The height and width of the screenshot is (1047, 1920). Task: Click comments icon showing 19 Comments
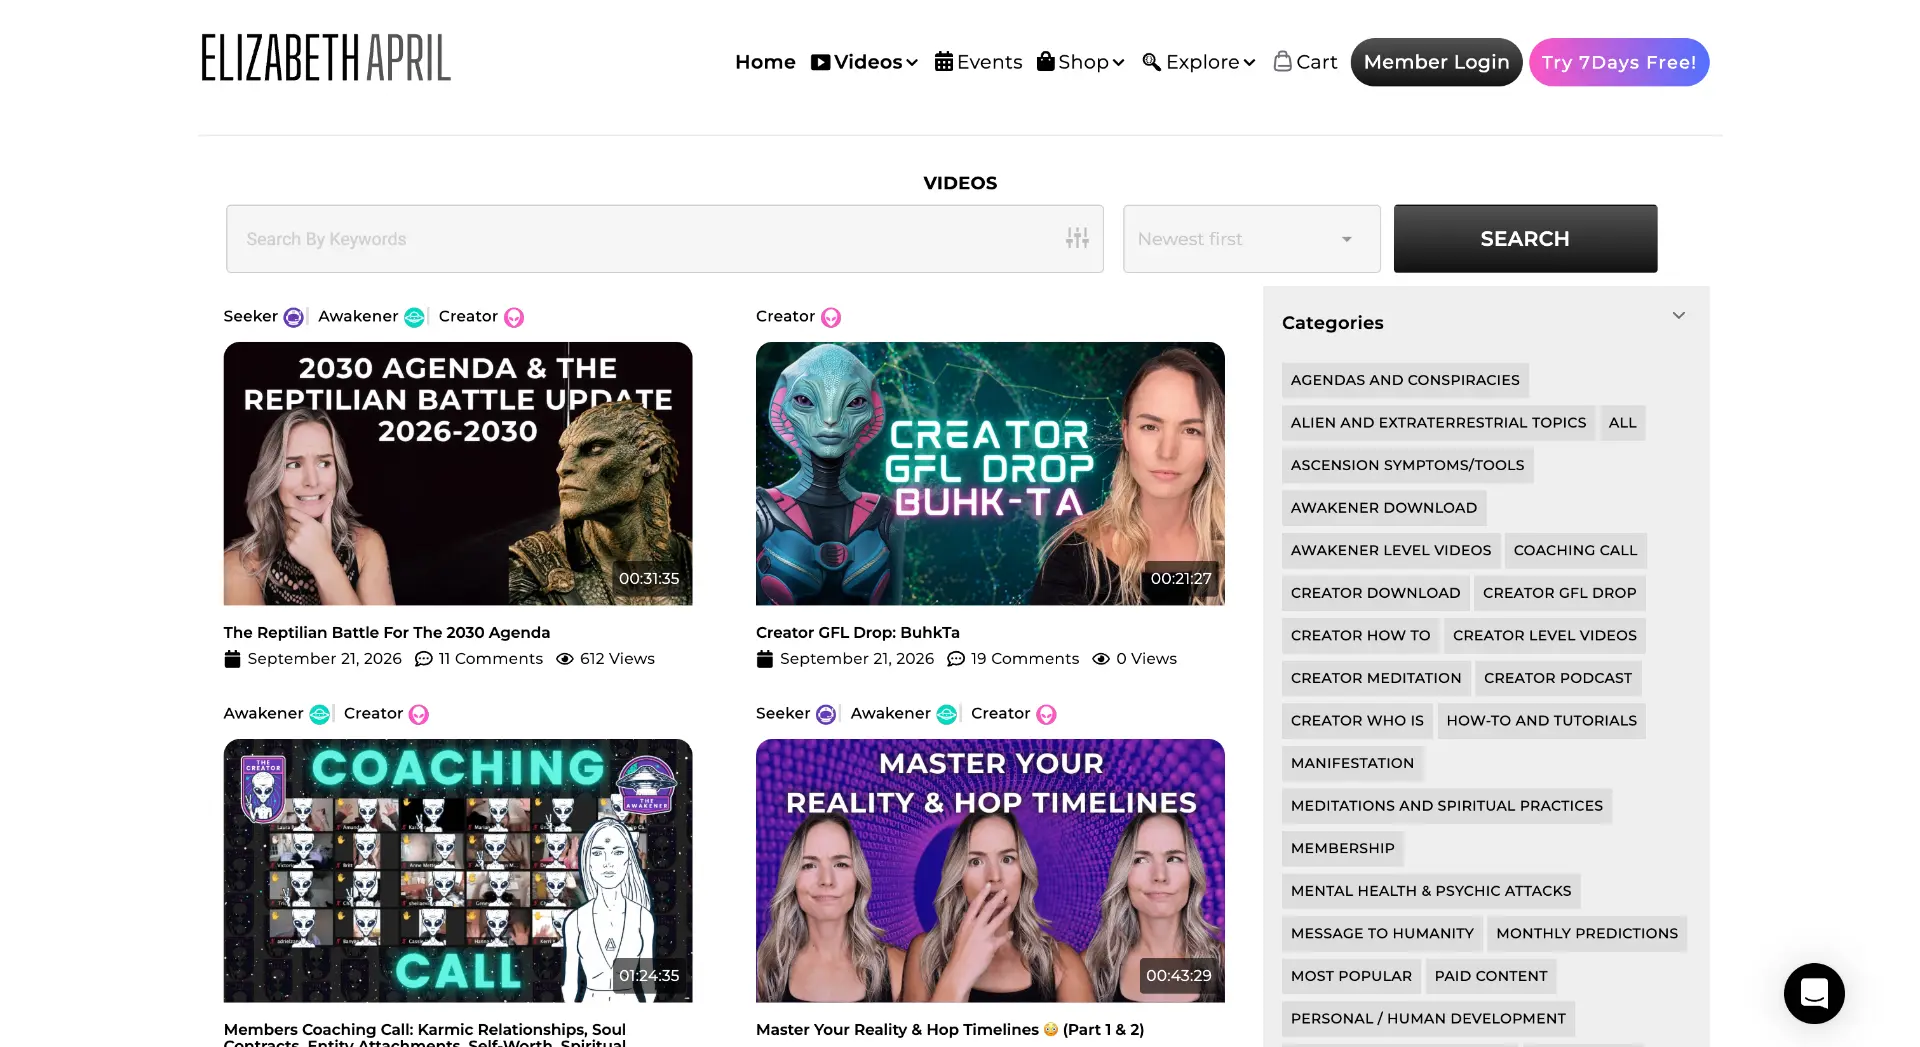click(956, 659)
